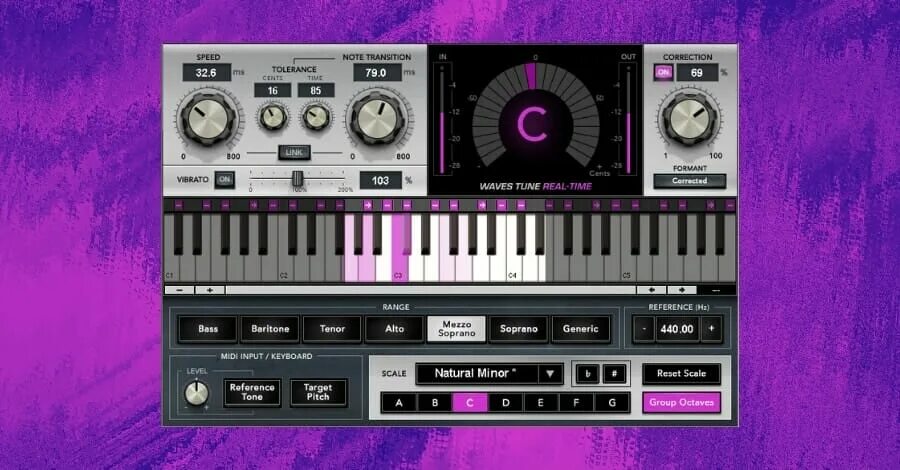Increase reference frequency with plus button
The image size is (900, 470).
(x=711, y=329)
